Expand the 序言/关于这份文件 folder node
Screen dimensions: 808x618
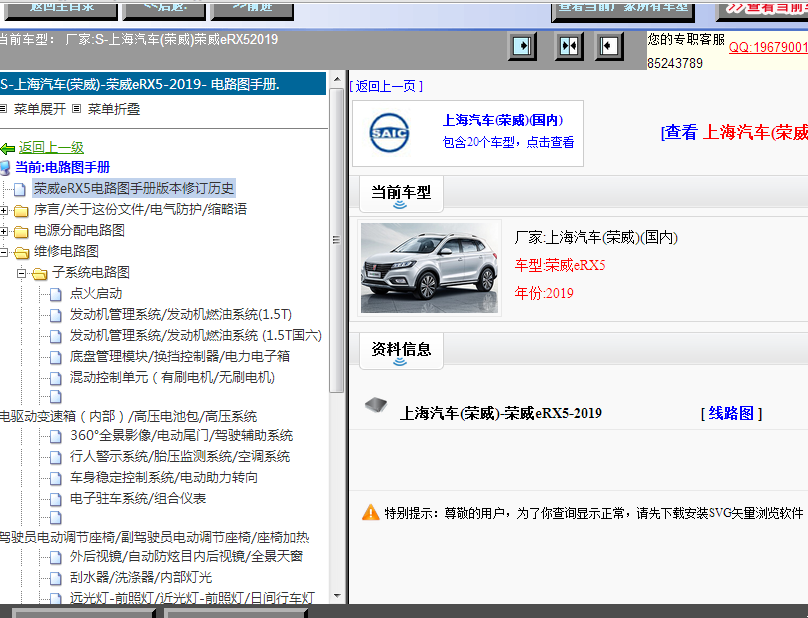4,210
